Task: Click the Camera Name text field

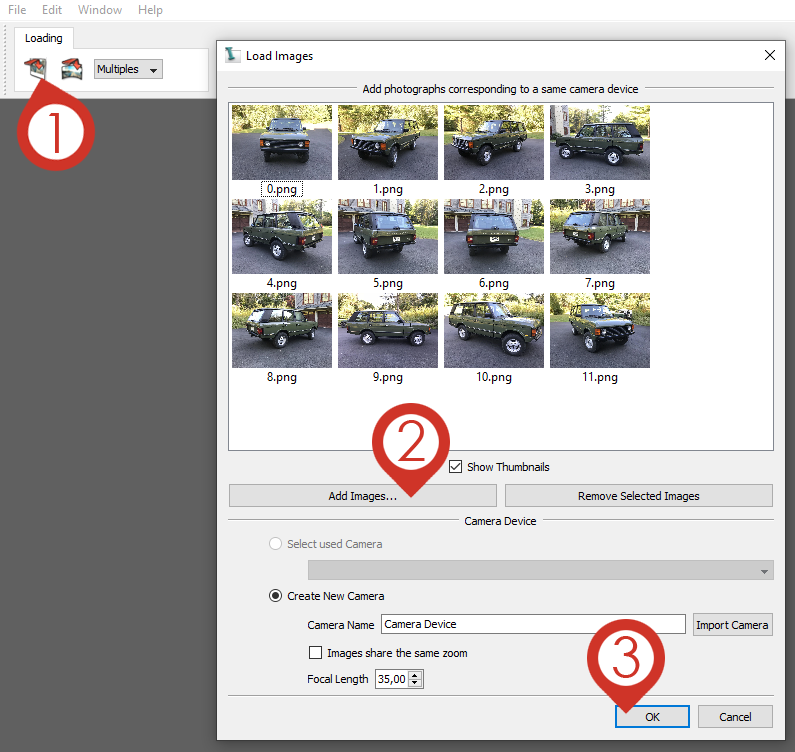Action: (533, 624)
